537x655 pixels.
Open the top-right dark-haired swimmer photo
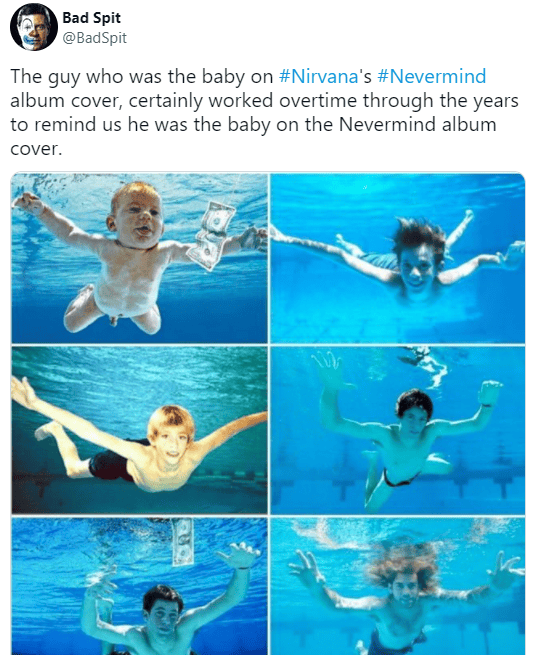coord(398,258)
